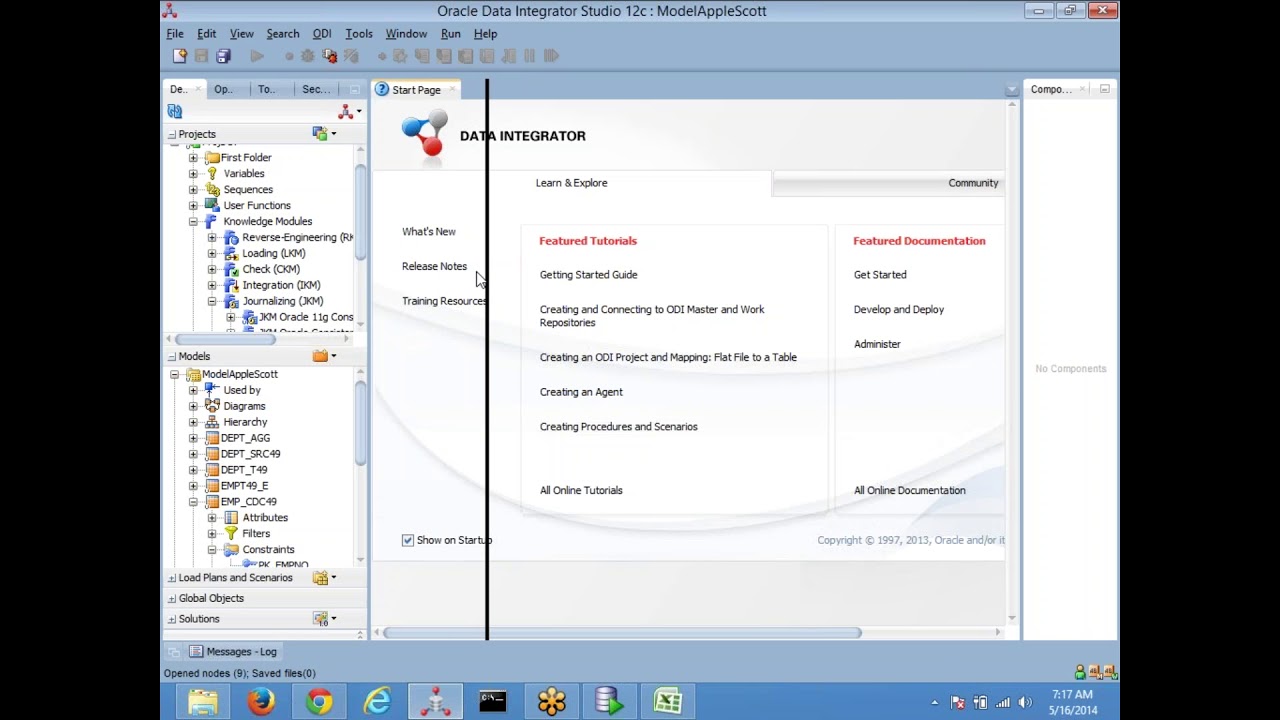
Task: Click the New toolbar icon
Action: tap(179, 56)
